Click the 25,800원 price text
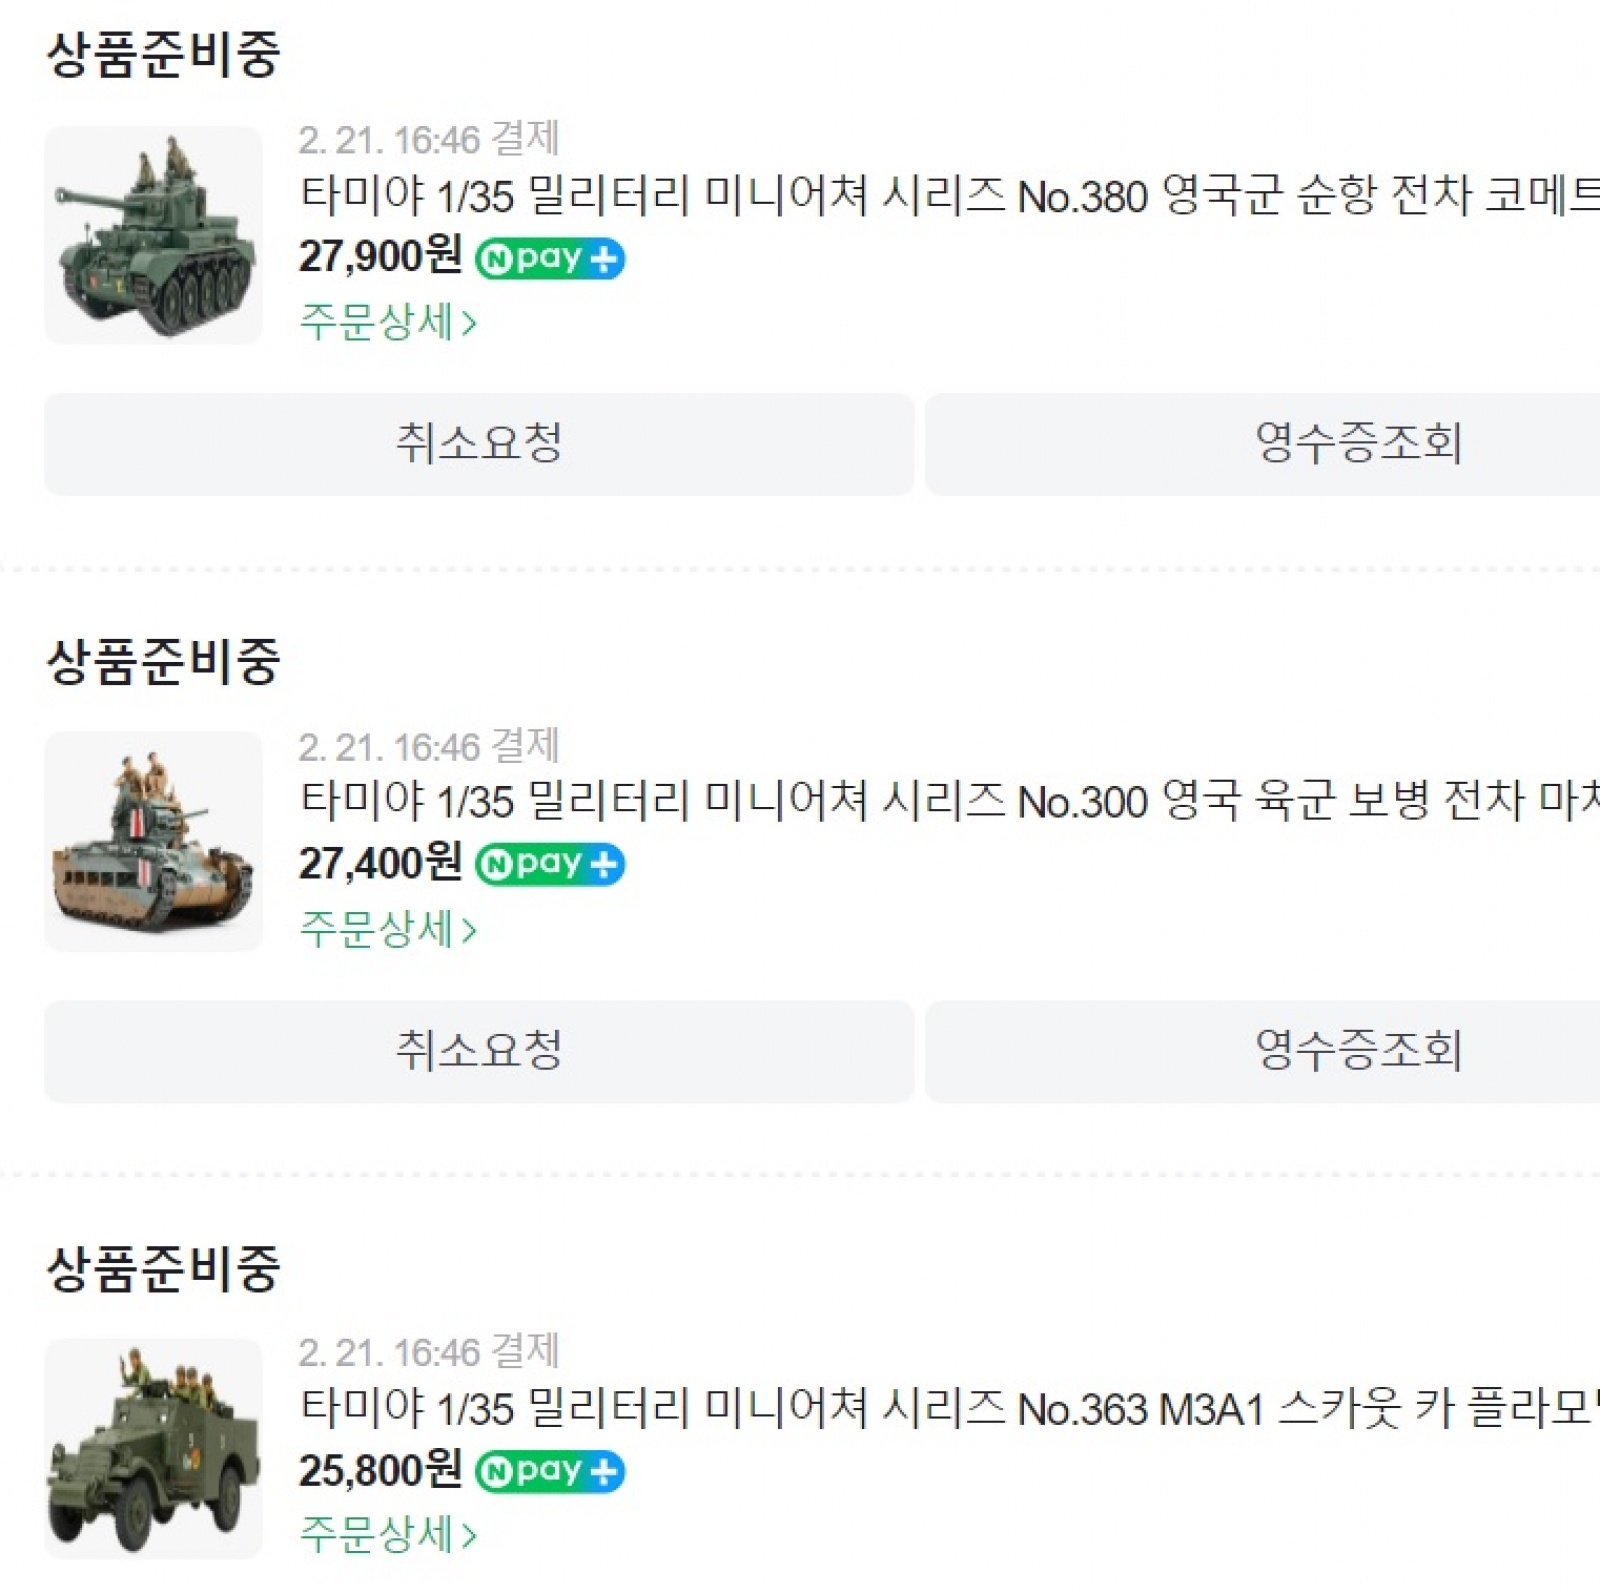The image size is (1600, 1593). 380,1470
